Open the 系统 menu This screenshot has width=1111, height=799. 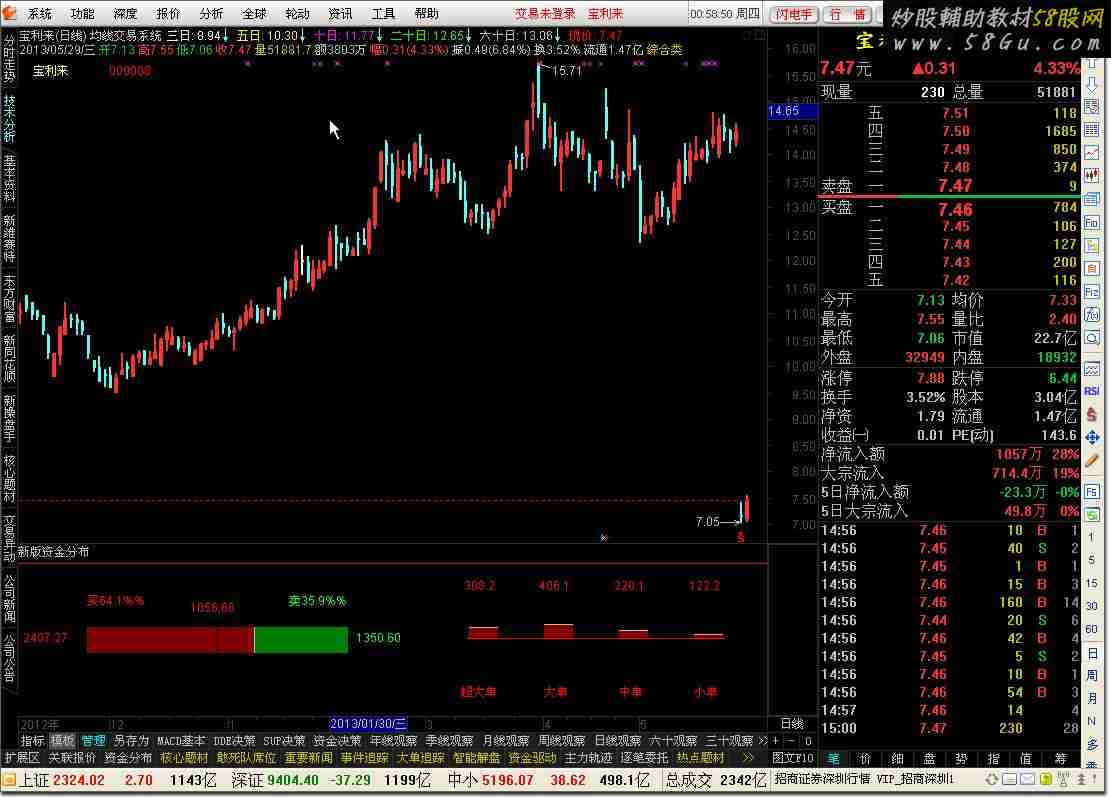(x=40, y=13)
